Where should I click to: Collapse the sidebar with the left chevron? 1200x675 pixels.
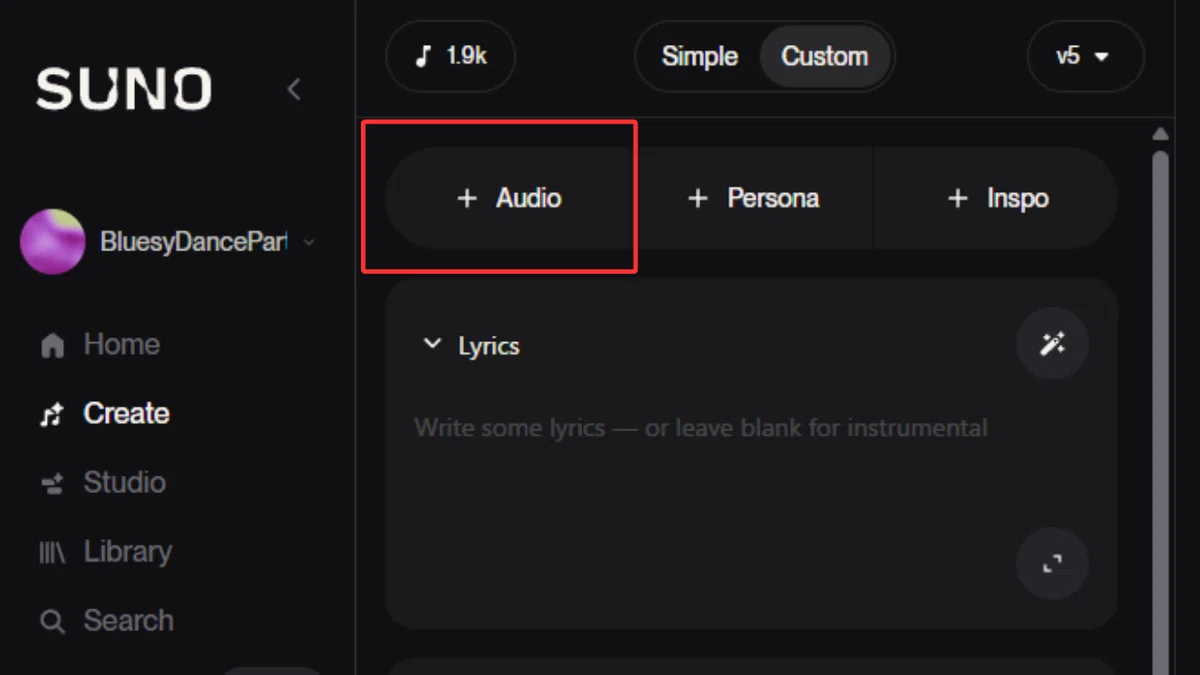click(x=293, y=90)
